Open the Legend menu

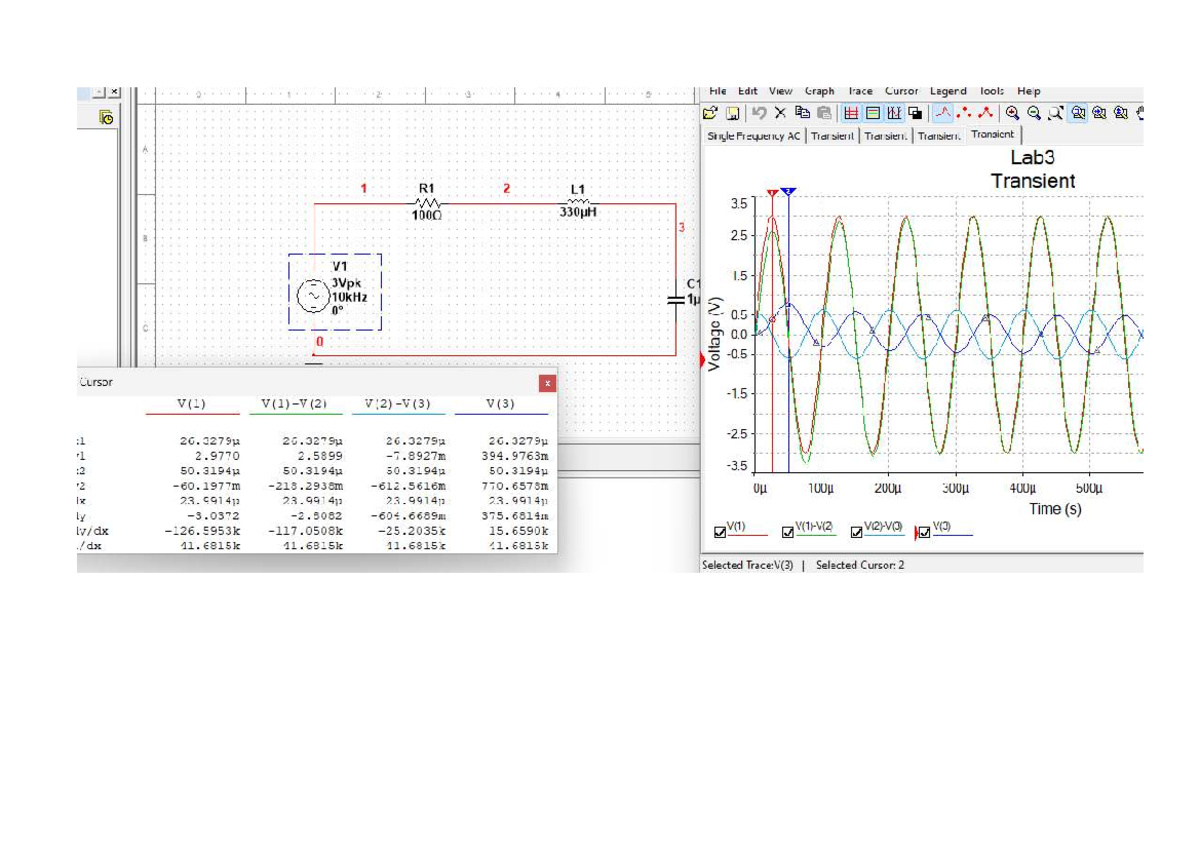948,91
